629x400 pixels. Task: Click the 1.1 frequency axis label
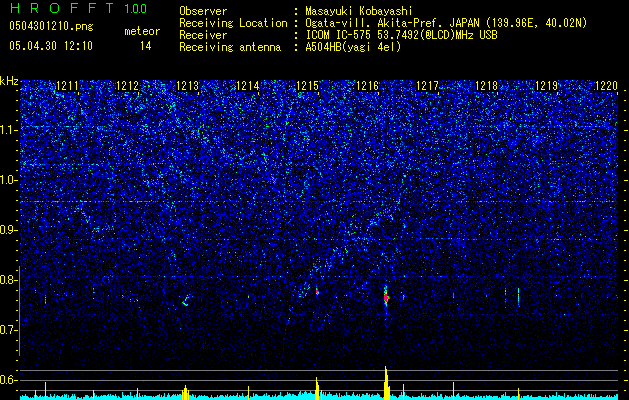tap(9, 130)
